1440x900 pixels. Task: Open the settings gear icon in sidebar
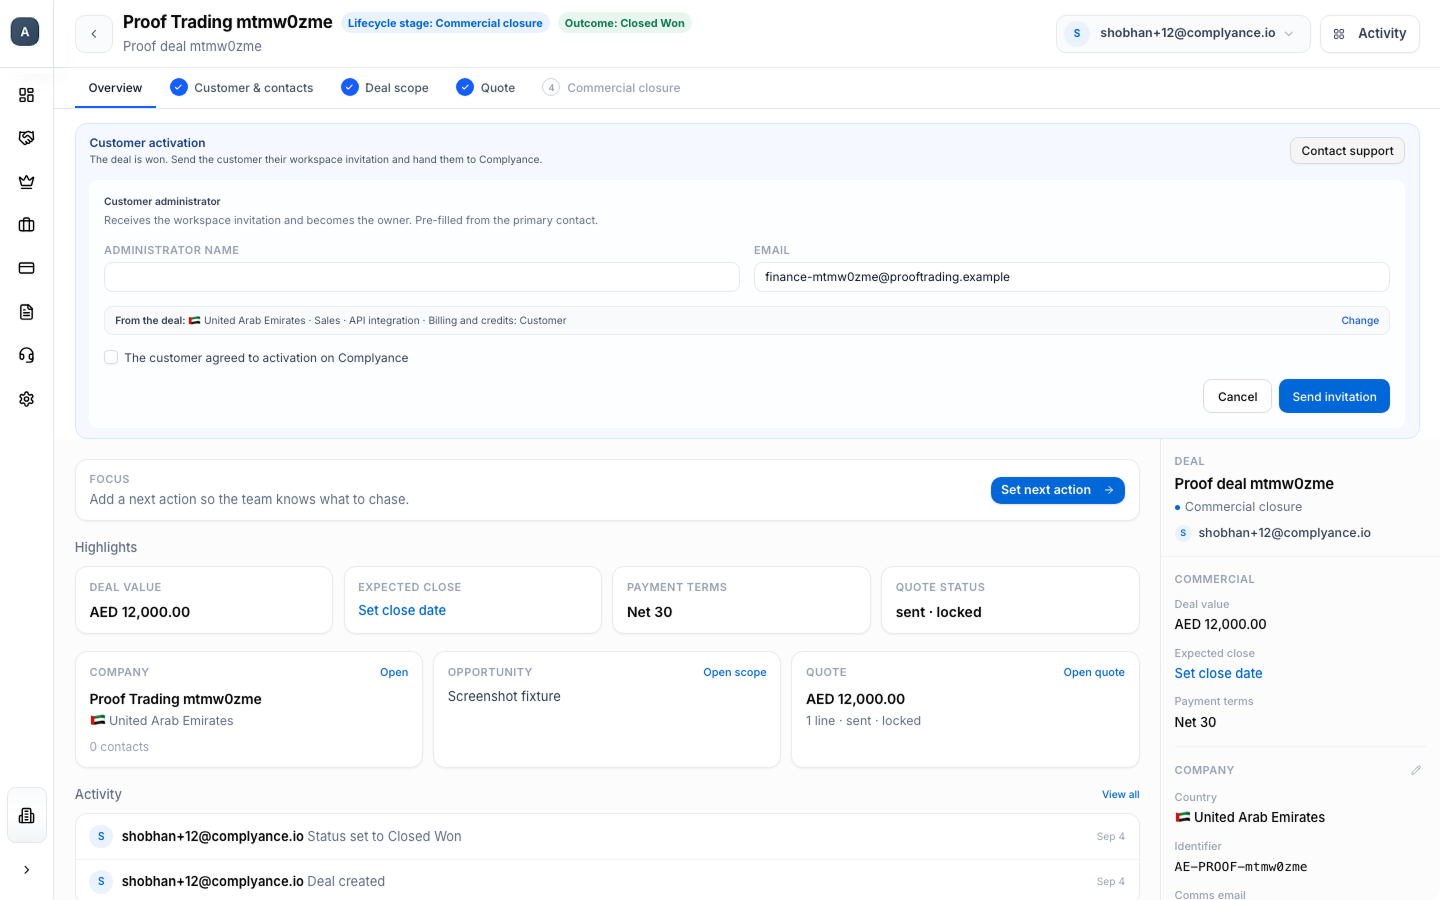pos(26,399)
